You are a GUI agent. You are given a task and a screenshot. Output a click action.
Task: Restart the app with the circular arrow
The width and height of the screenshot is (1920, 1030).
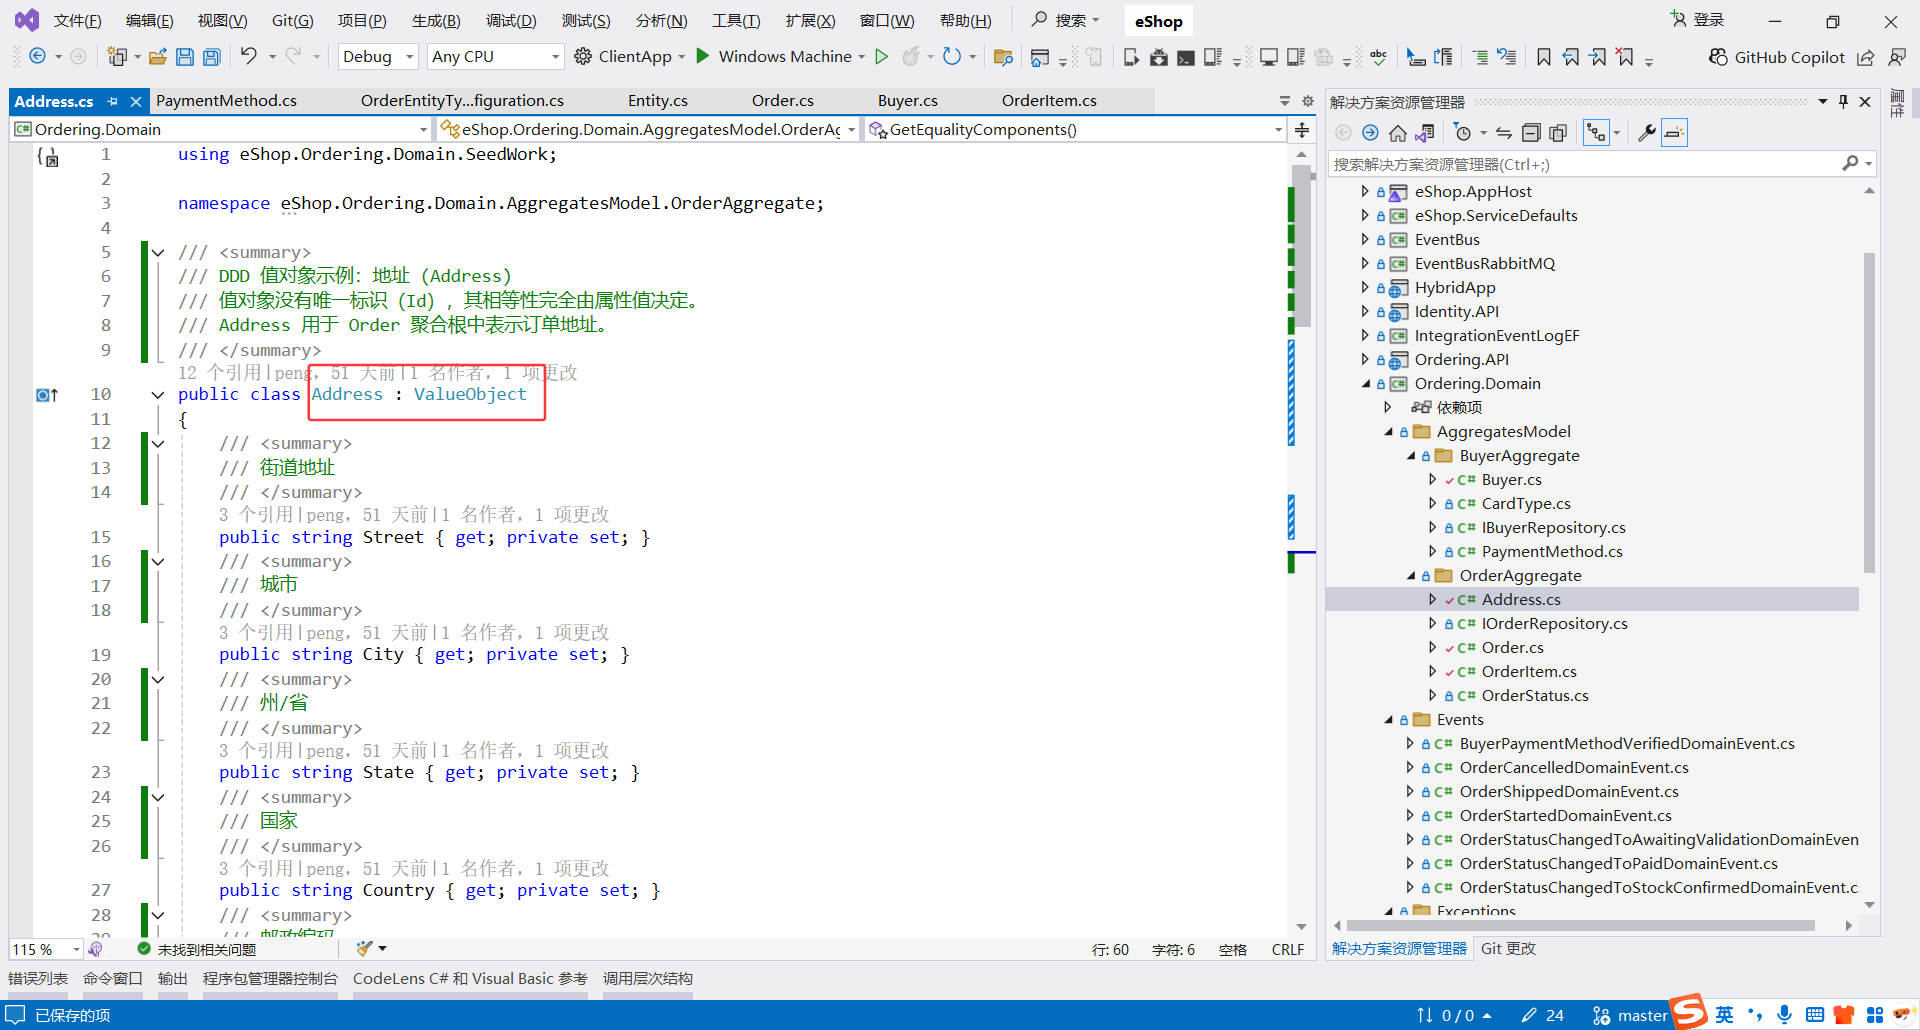point(952,57)
